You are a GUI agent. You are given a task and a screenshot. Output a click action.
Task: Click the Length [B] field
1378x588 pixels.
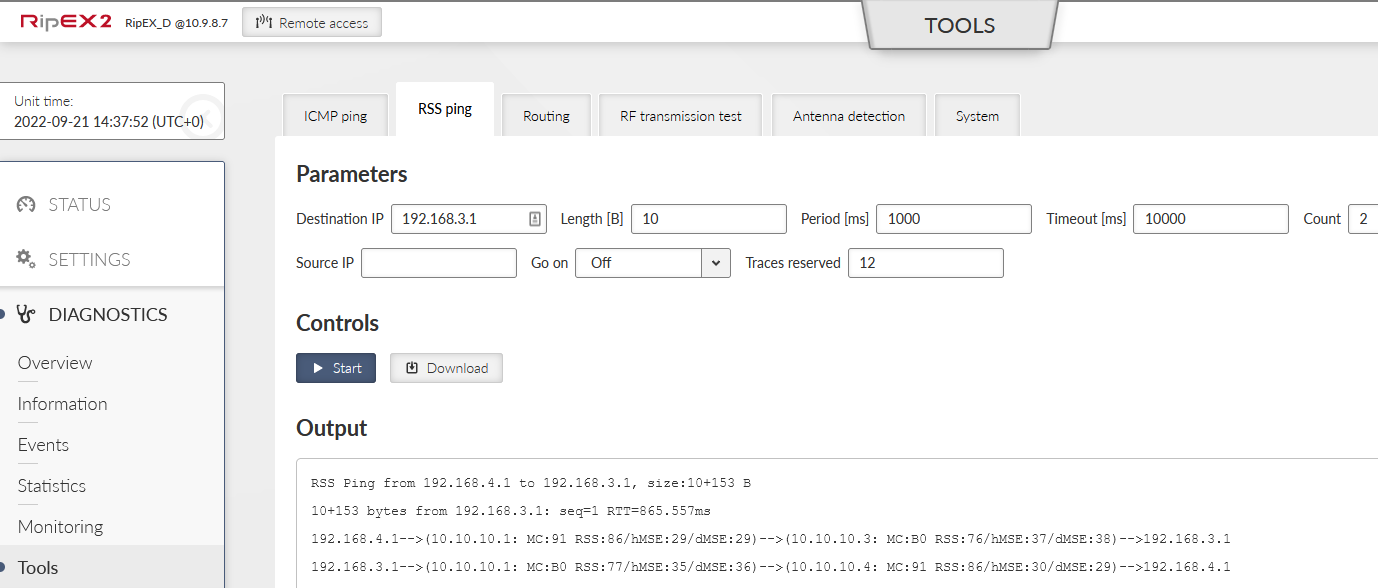[709, 219]
